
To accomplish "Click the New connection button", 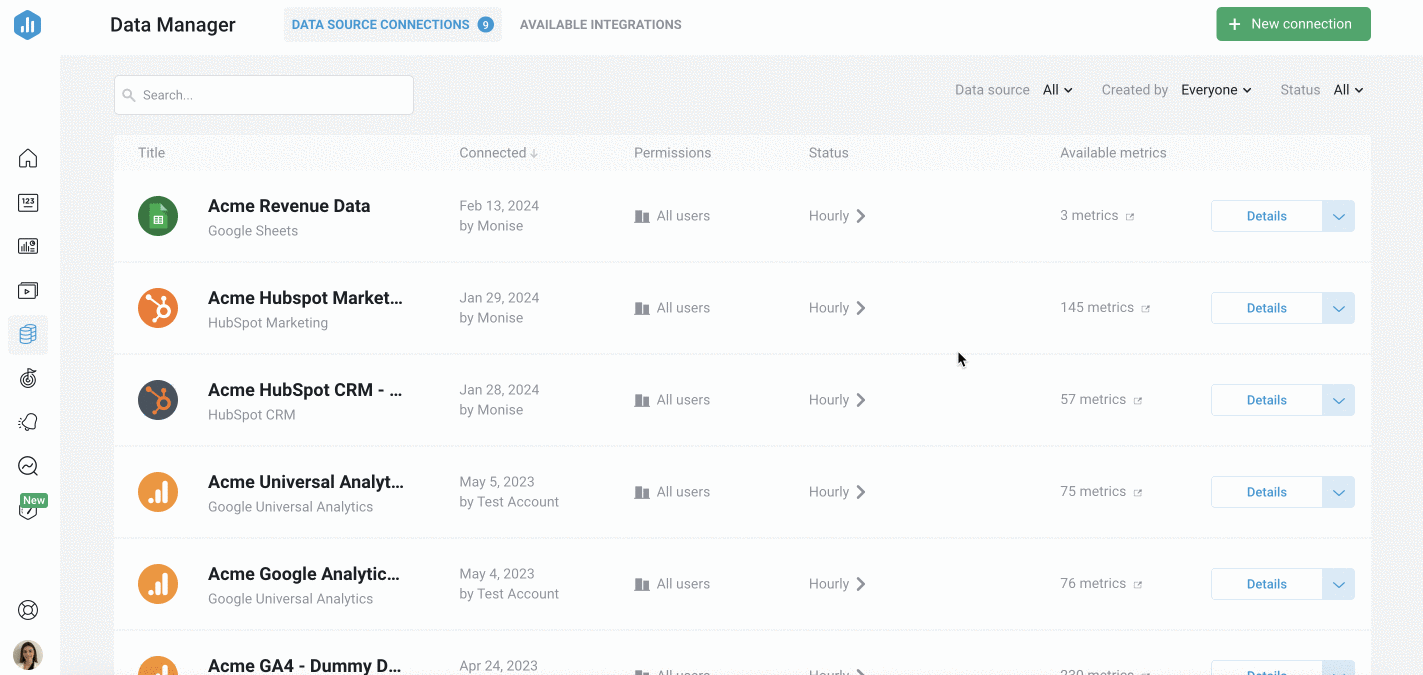I will (1293, 24).
